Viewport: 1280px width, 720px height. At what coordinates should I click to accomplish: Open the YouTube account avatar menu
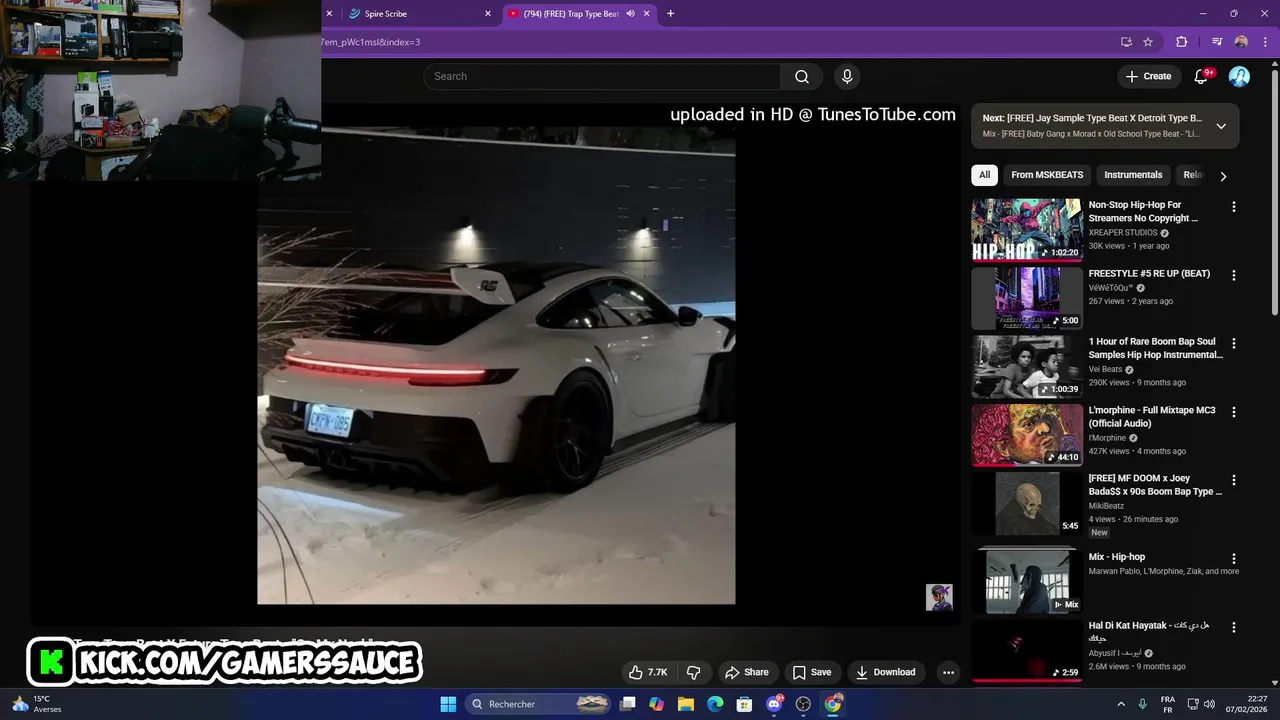(1239, 77)
